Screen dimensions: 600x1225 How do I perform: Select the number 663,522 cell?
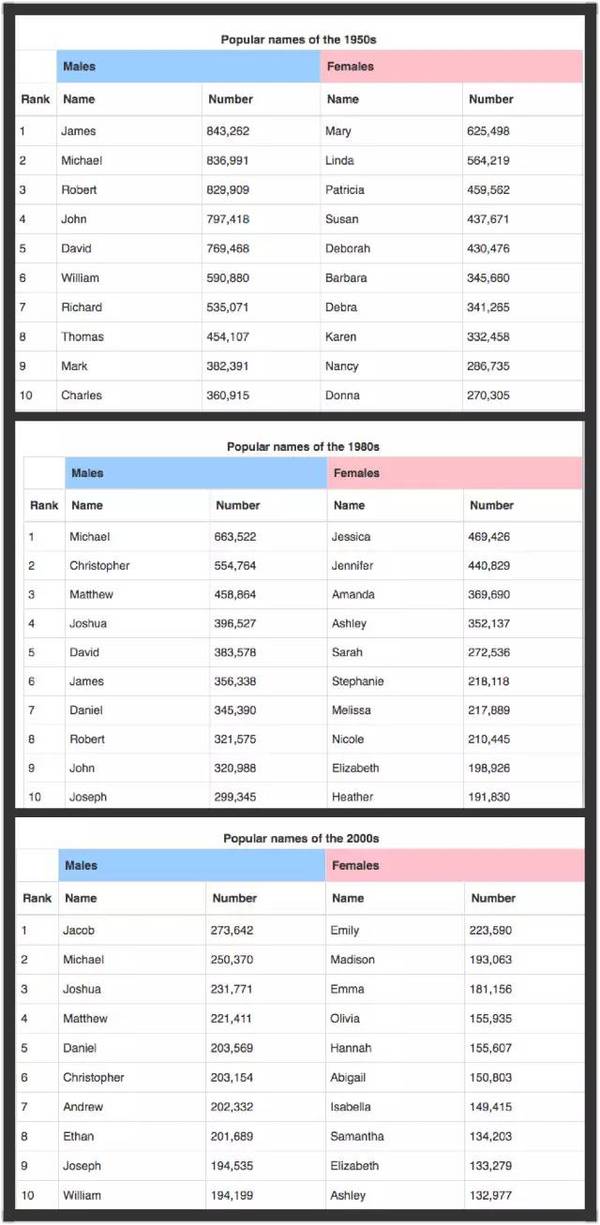pos(235,537)
